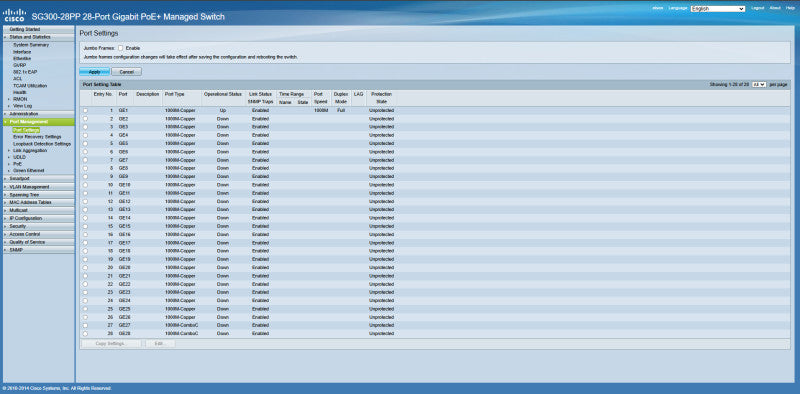The height and width of the screenshot is (394, 800).
Task: Click the 'GE12' port cell
Action: pyautogui.click(x=124, y=202)
